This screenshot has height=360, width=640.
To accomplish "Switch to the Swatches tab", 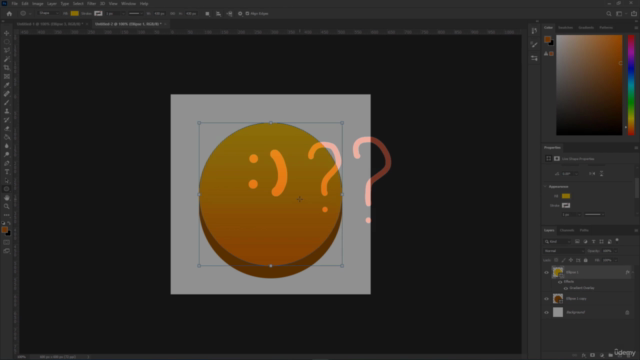I will pyautogui.click(x=565, y=28).
